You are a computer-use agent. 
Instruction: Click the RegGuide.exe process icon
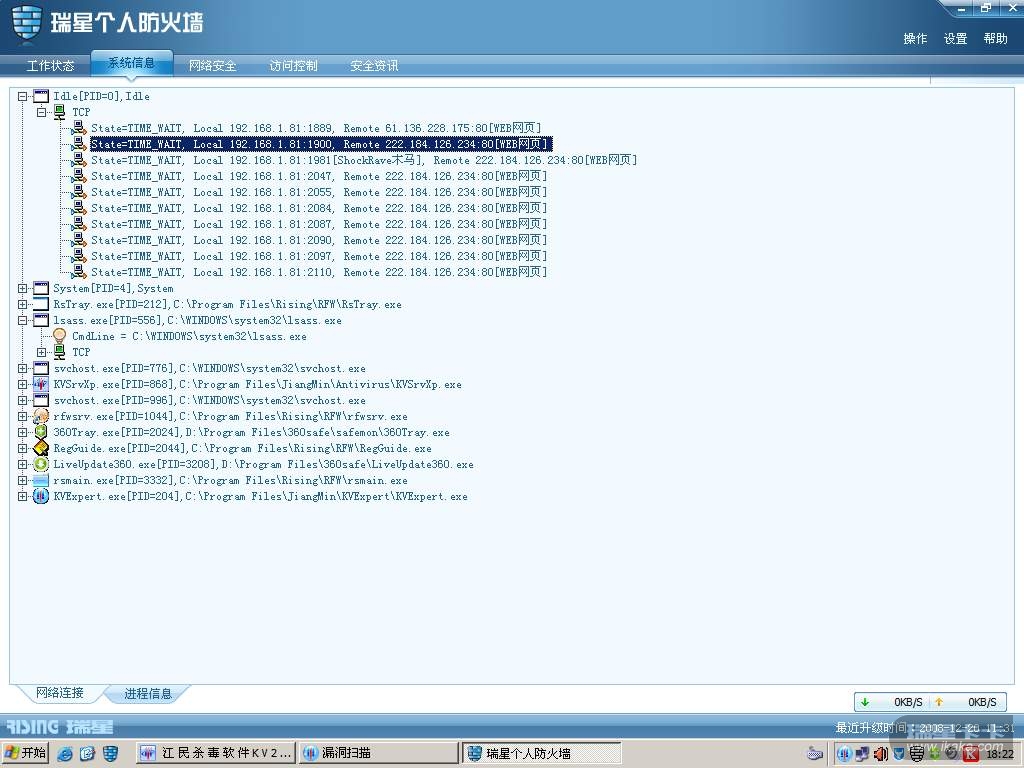pyautogui.click(x=41, y=448)
